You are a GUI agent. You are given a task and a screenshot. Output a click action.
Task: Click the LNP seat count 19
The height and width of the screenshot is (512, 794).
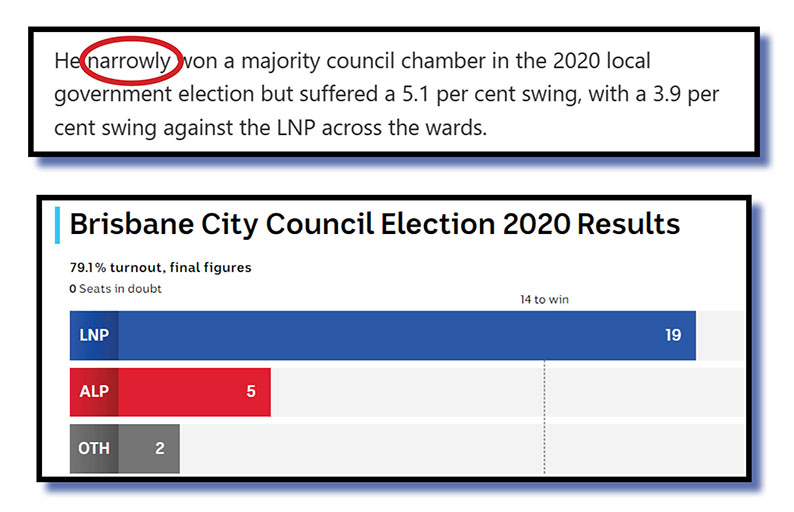click(672, 335)
